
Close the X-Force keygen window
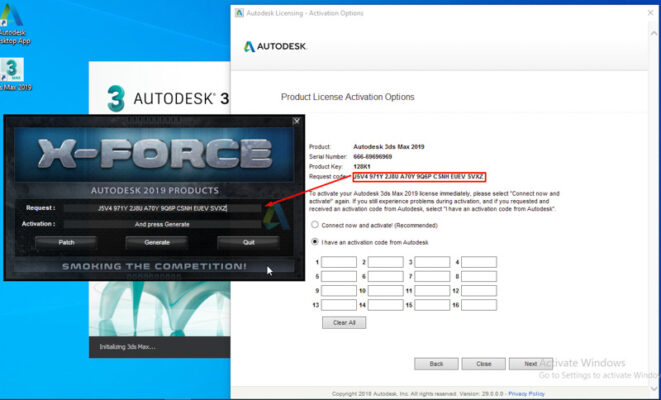296,121
